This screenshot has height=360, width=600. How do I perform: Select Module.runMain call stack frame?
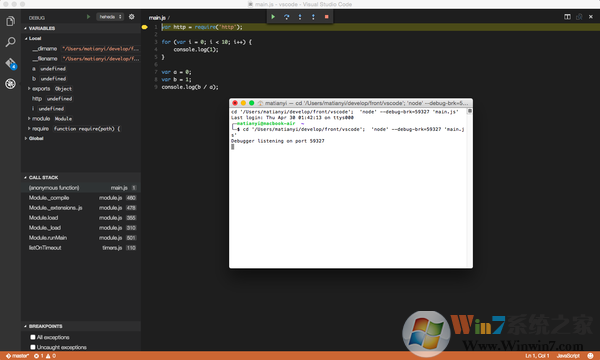point(81,238)
